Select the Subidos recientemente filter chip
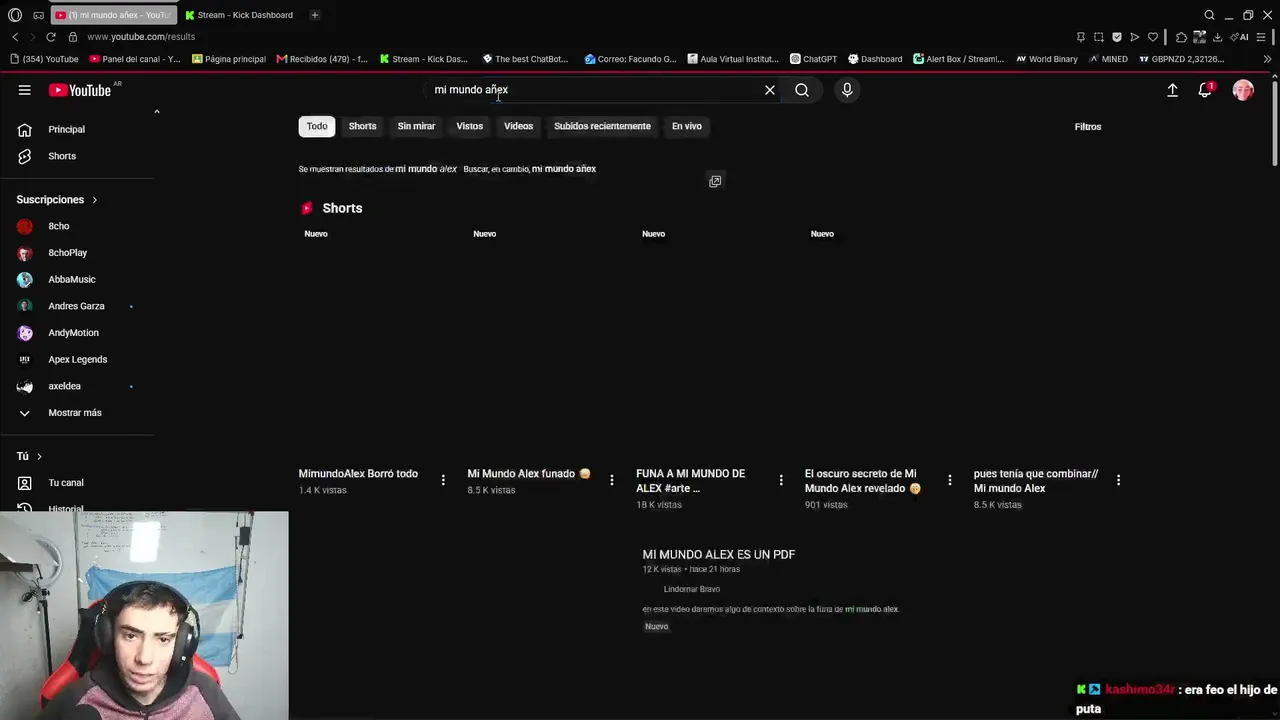This screenshot has width=1280, height=720. point(602,126)
